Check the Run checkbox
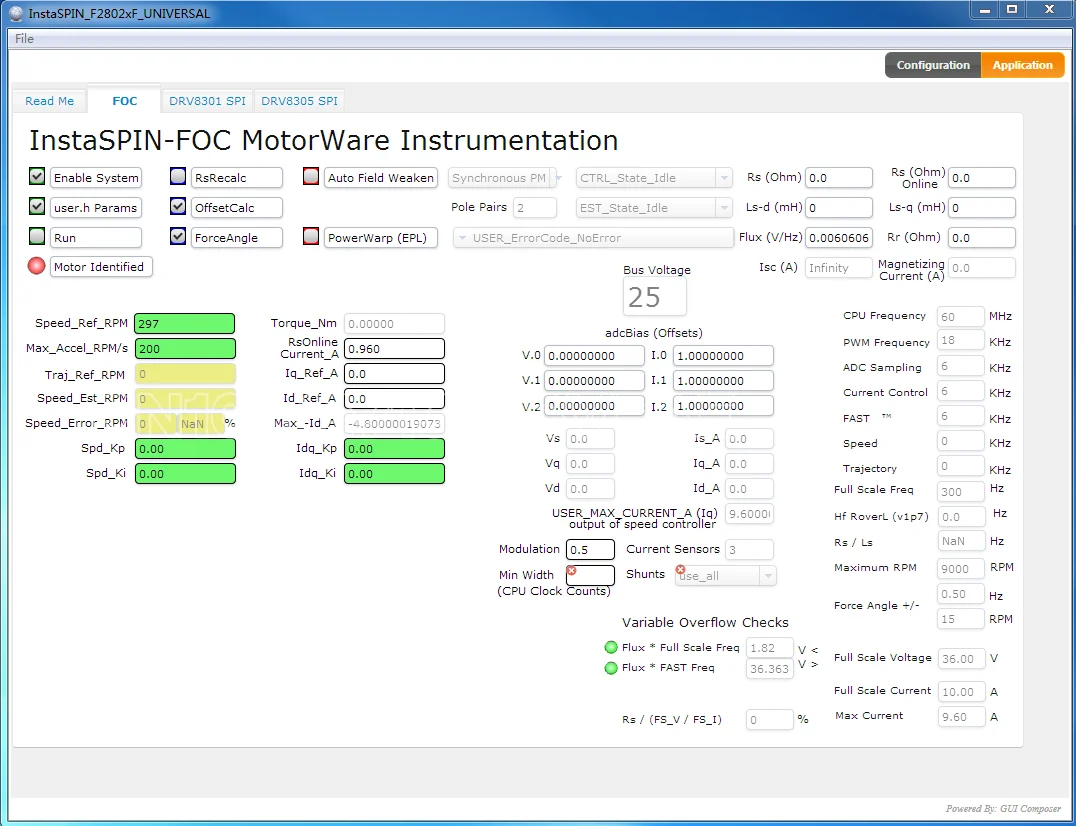1076x826 pixels. pos(37,236)
